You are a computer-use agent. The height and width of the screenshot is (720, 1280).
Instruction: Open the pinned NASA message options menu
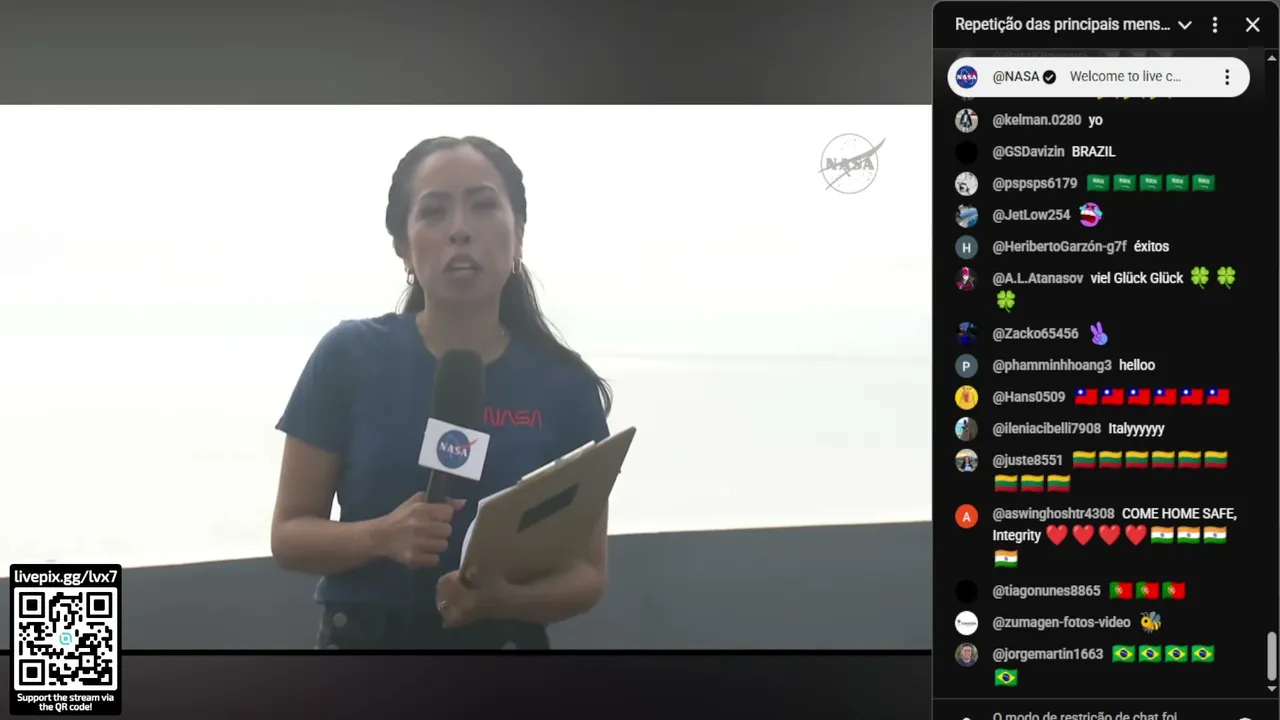1227,77
